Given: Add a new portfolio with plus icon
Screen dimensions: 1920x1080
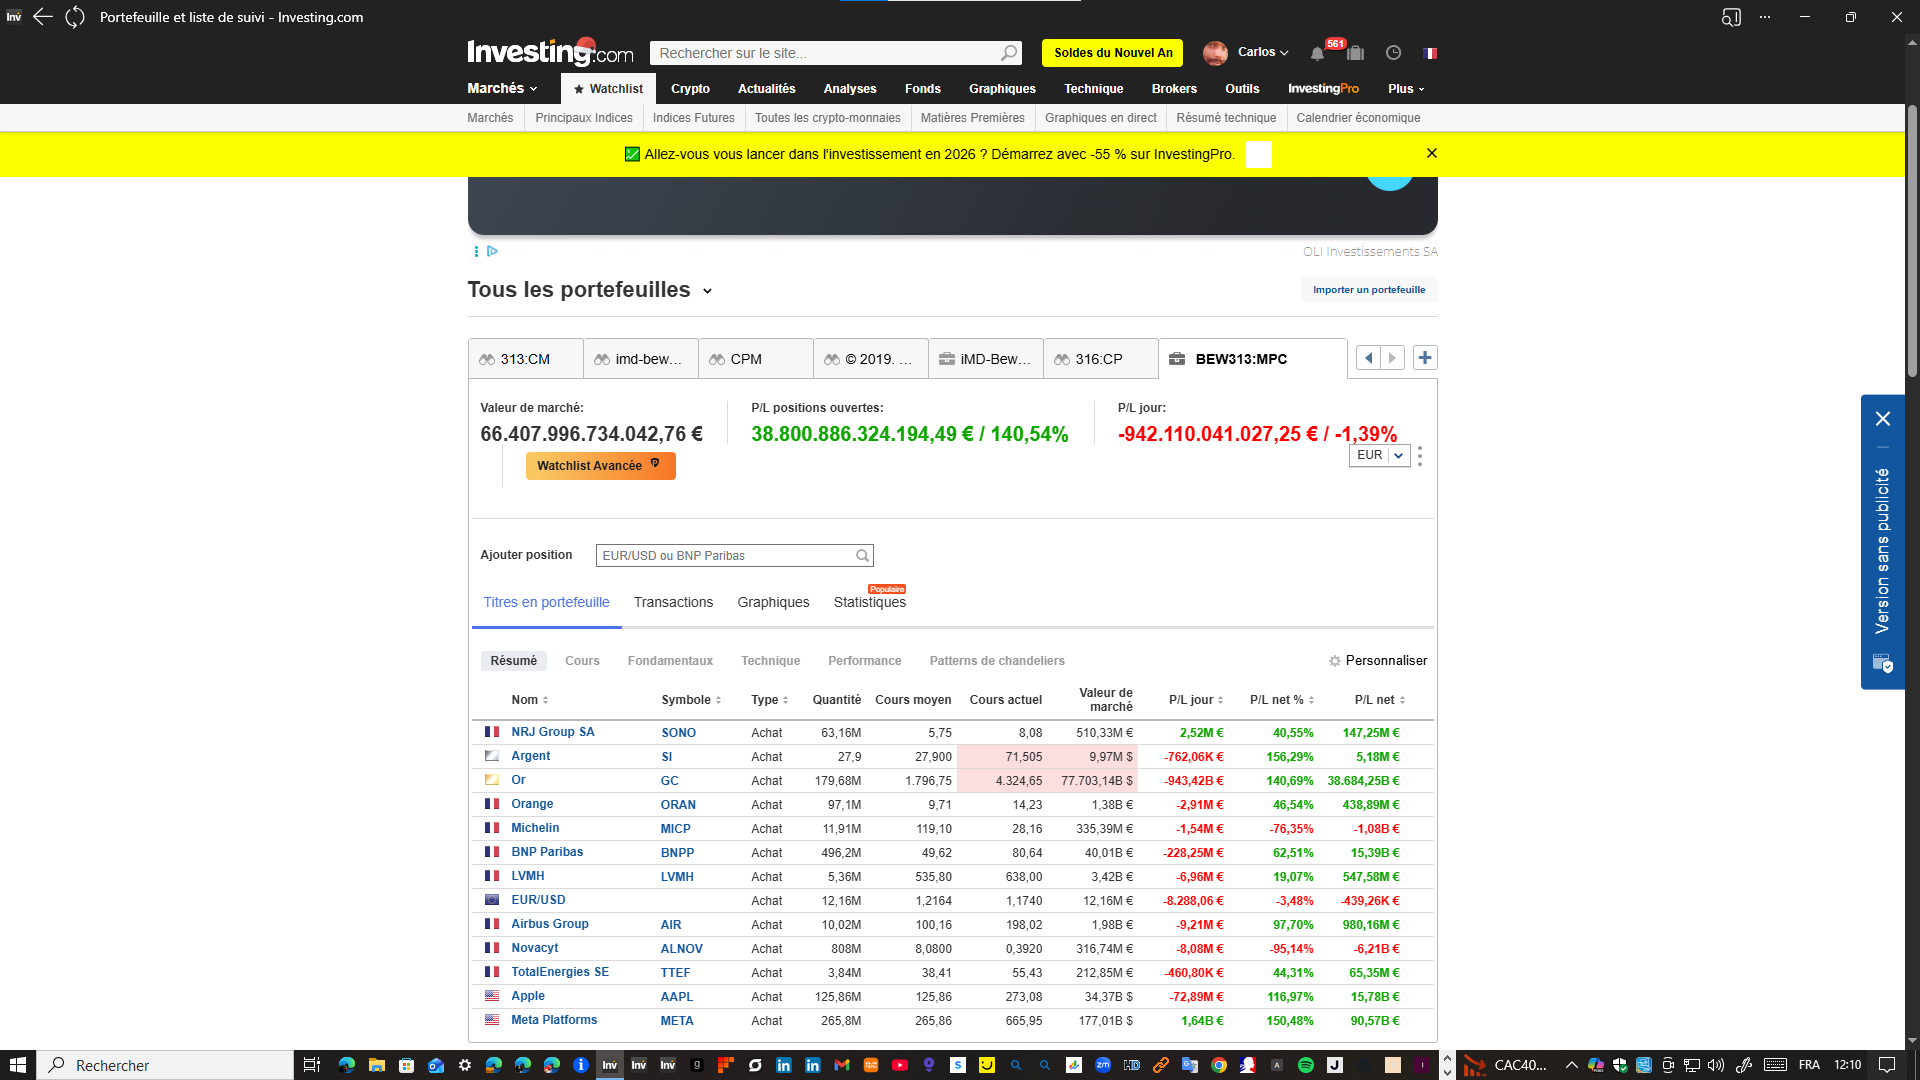Looking at the screenshot, I should (1425, 358).
